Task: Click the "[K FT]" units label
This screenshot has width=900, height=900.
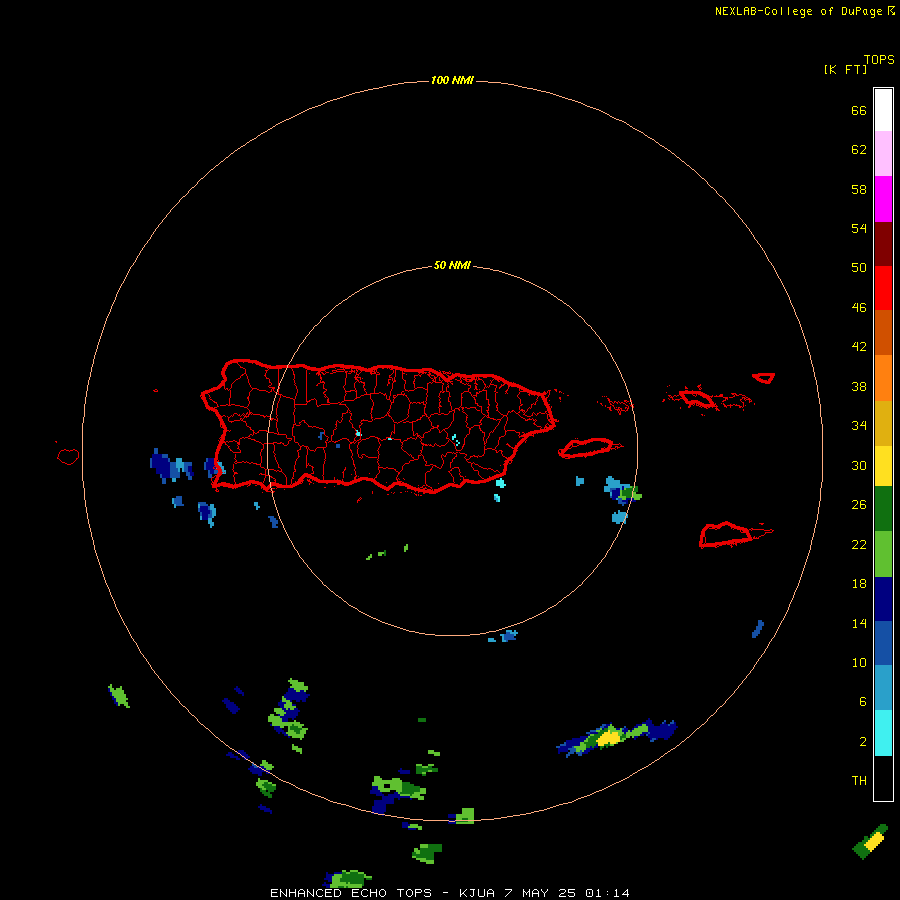Action: (845, 69)
